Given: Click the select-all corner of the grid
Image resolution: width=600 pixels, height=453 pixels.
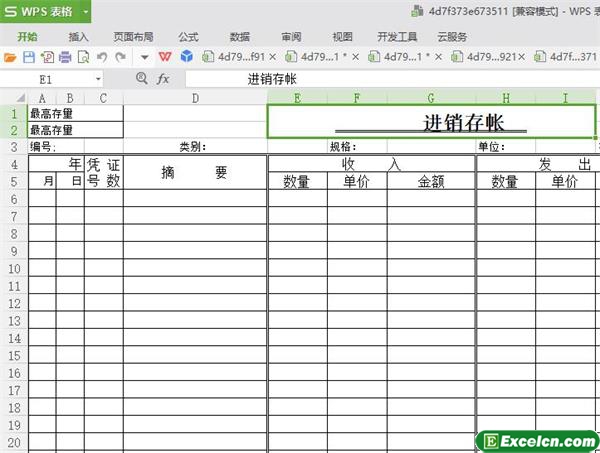Looking at the screenshot, I should (x=19, y=98).
